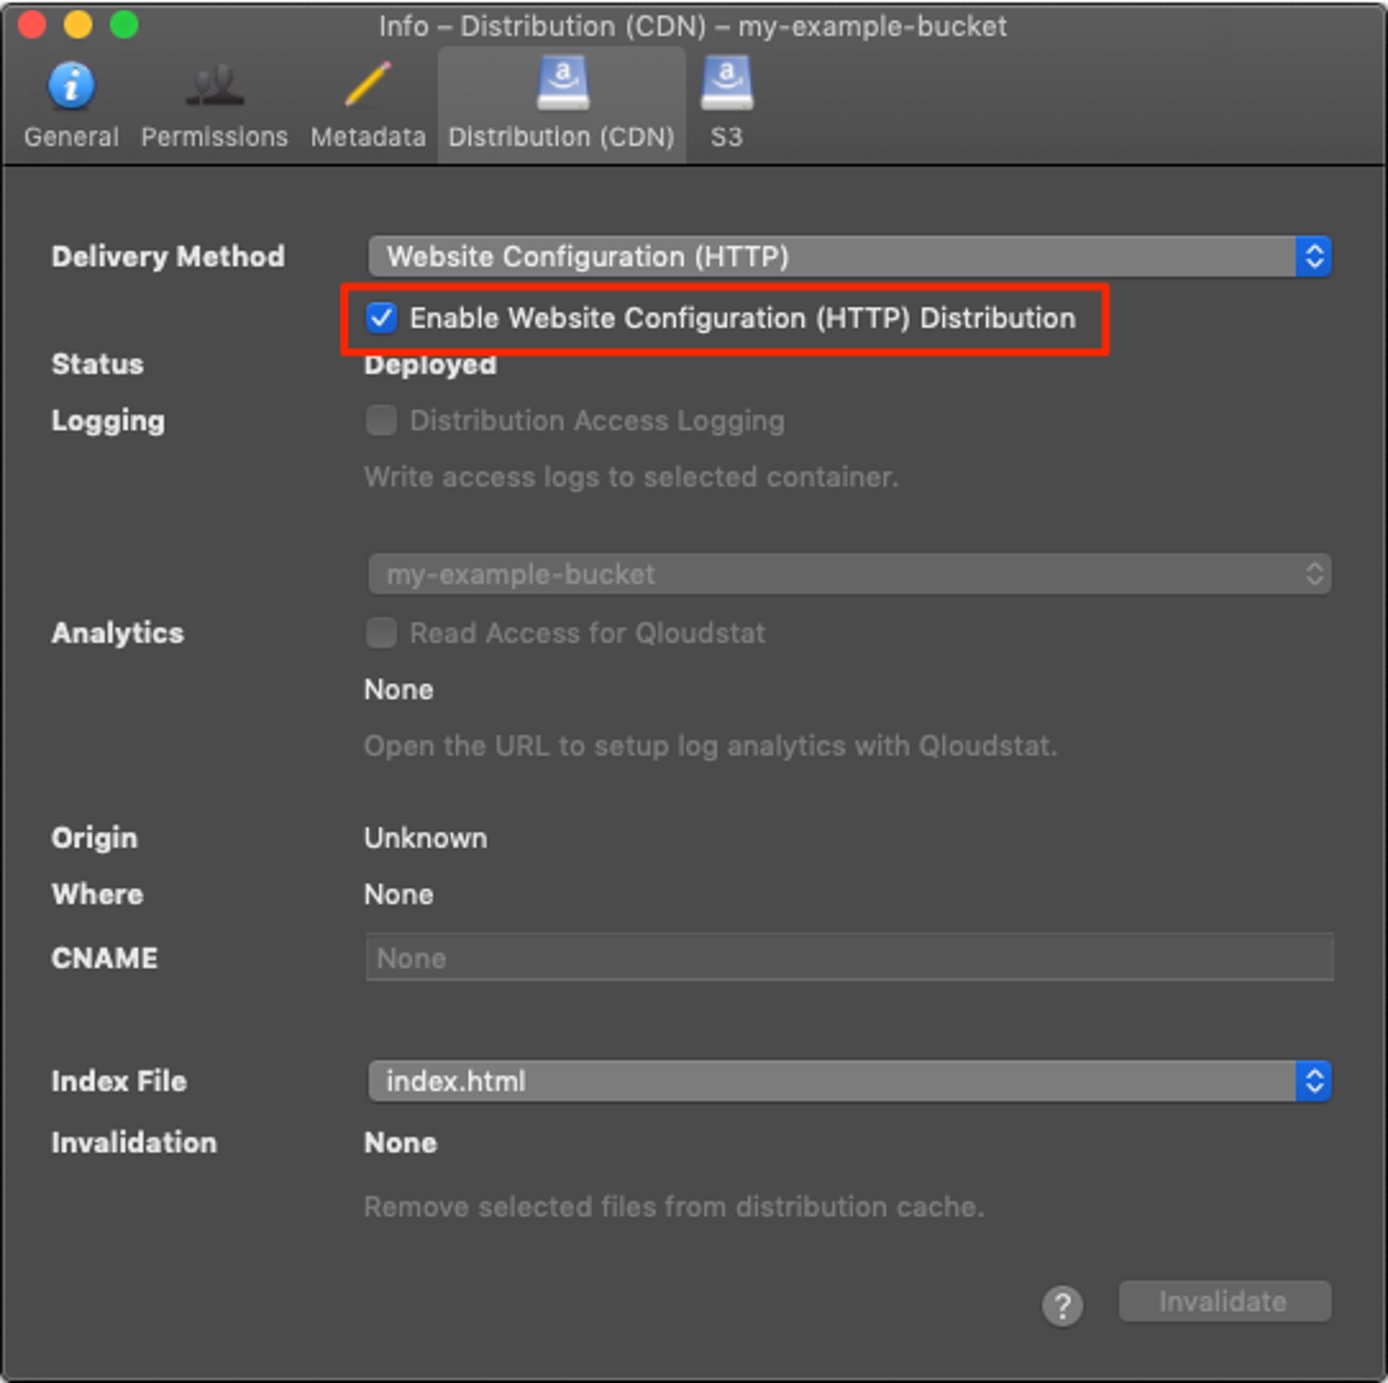This screenshot has width=1388, height=1383.
Task: Select the Distribution (CDN) tab
Action: click(561, 105)
